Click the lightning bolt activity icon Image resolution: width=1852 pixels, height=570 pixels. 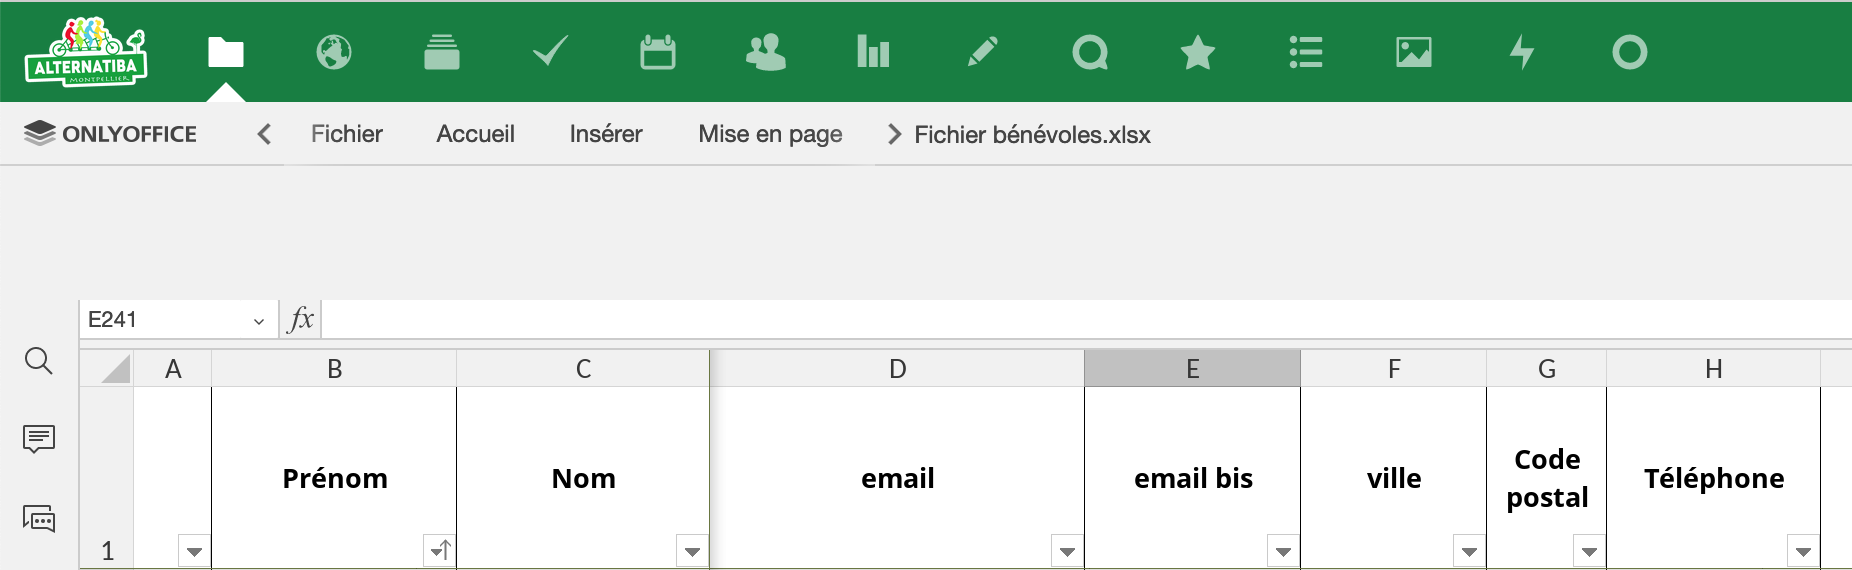[x=1522, y=52]
